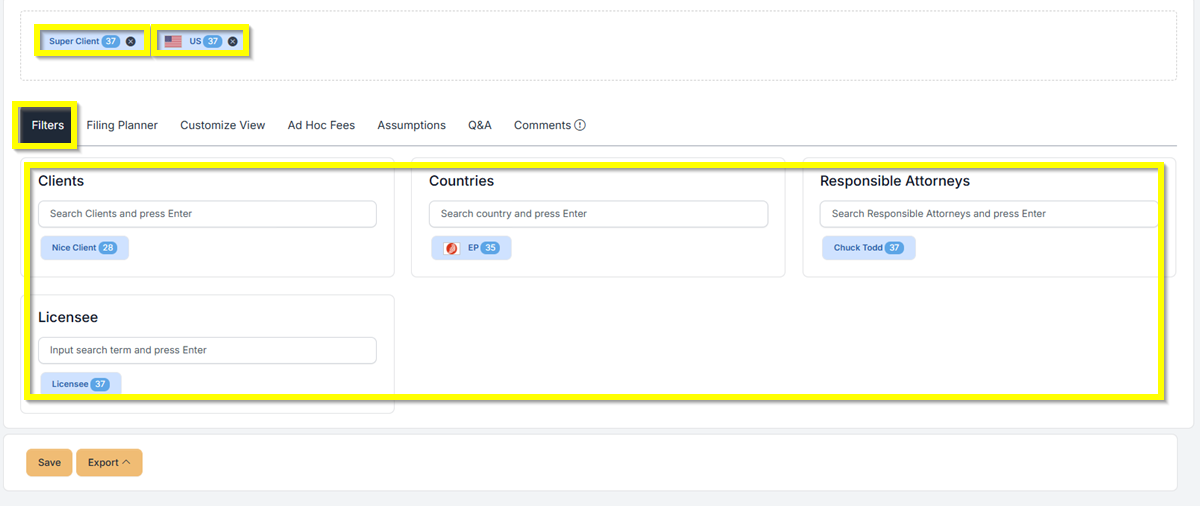The image size is (1200, 506).
Task: Click the EP flag icon
Action: (x=451, y=248)
